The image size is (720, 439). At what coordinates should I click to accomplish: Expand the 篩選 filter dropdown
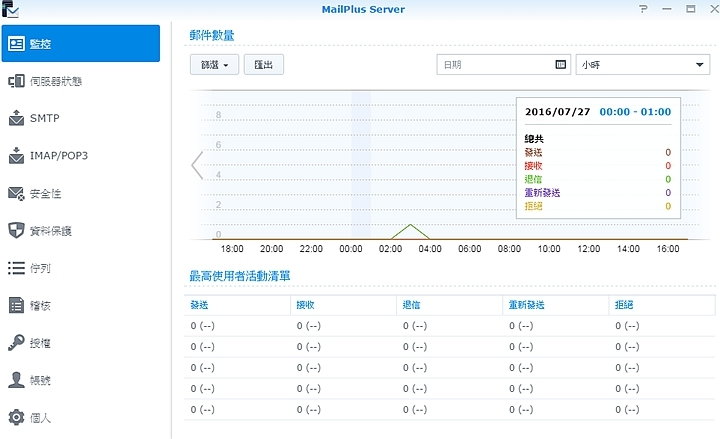point(215,64)
